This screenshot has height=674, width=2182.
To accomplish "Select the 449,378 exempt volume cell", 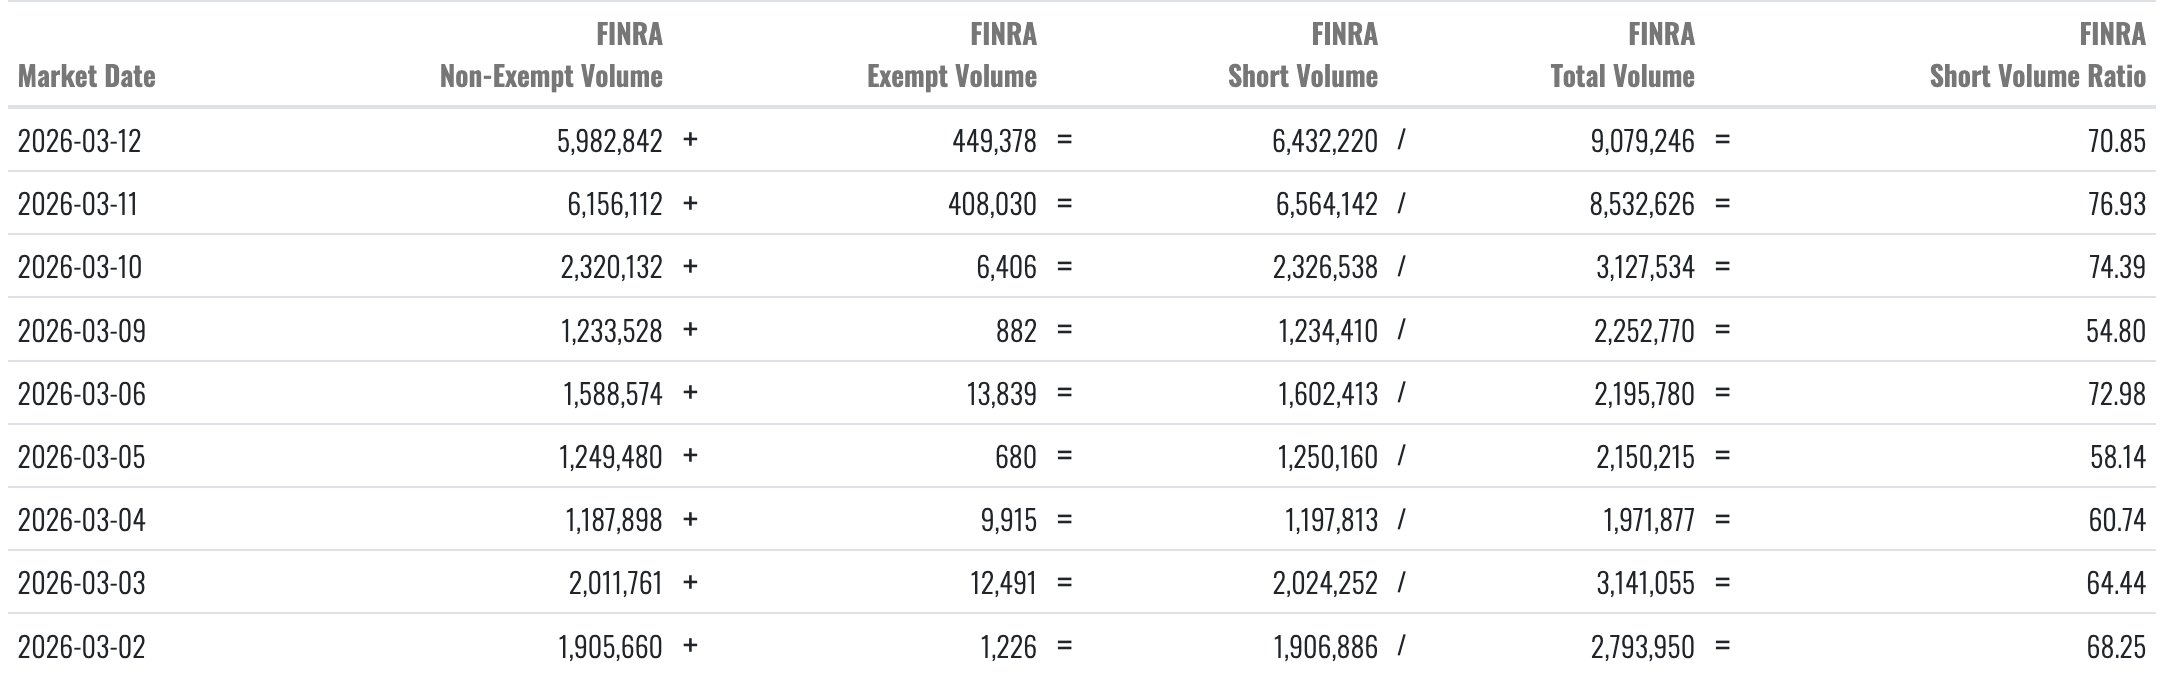I will pos(993,141).
